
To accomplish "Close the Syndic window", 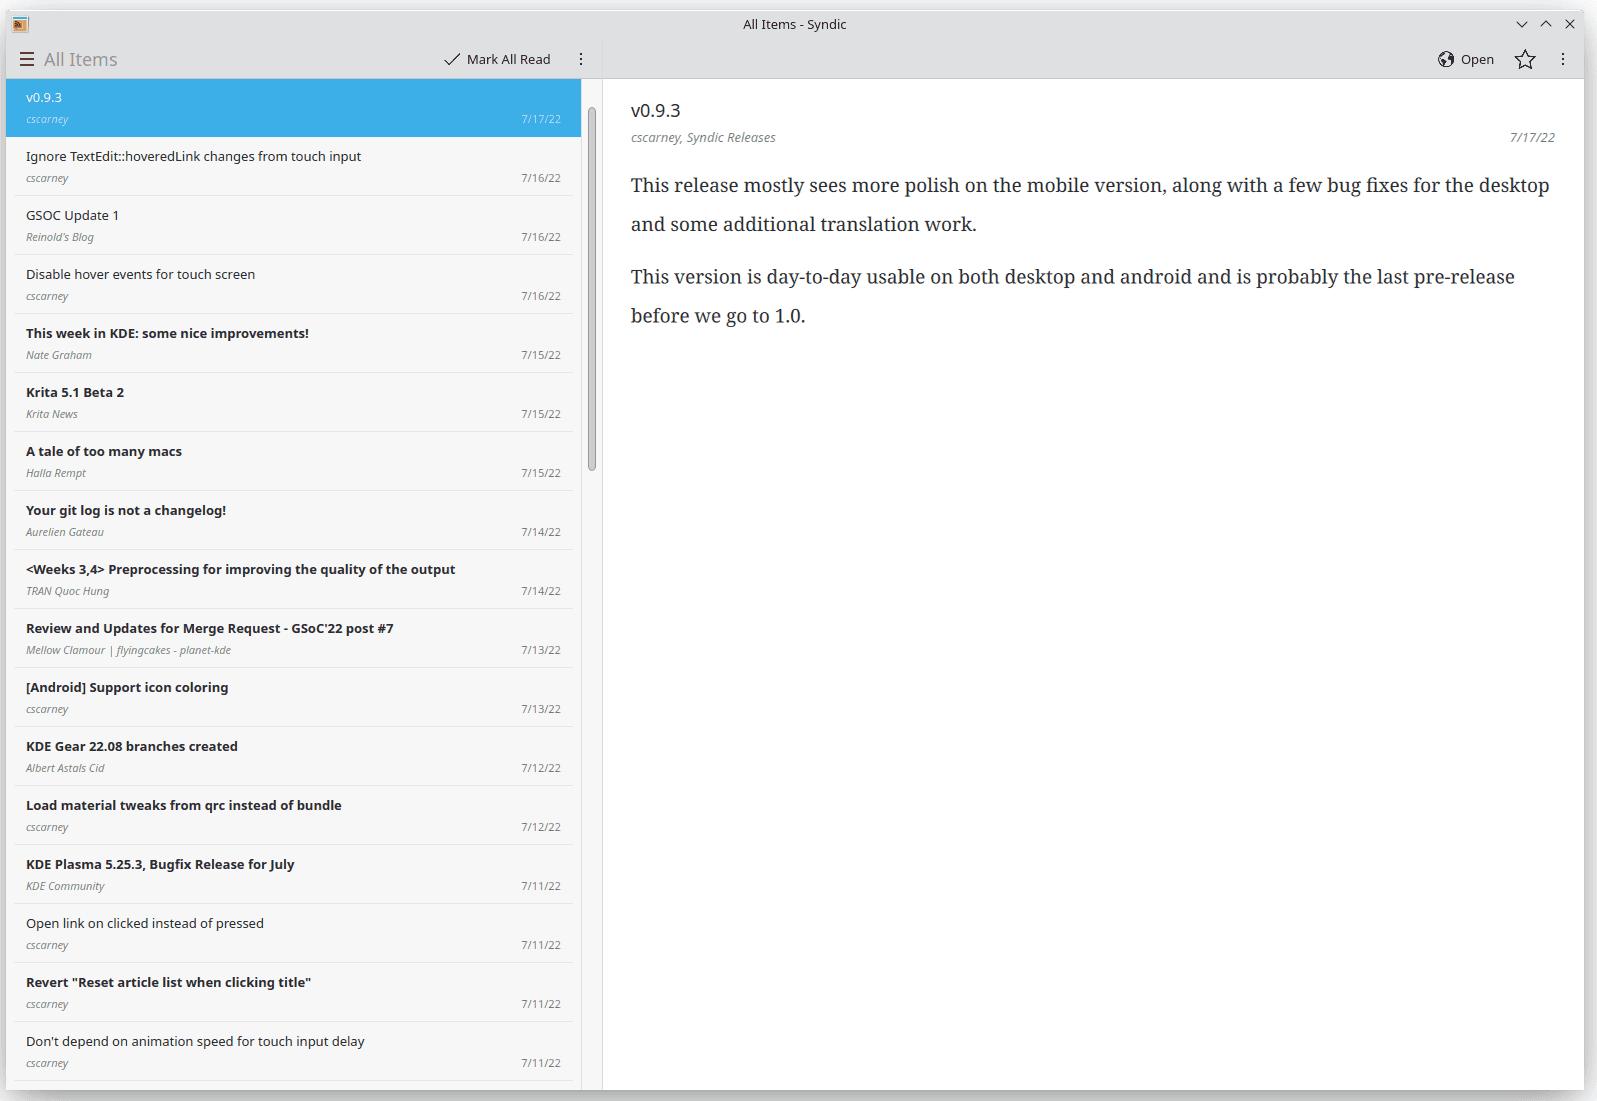I will pos(1570,24).
